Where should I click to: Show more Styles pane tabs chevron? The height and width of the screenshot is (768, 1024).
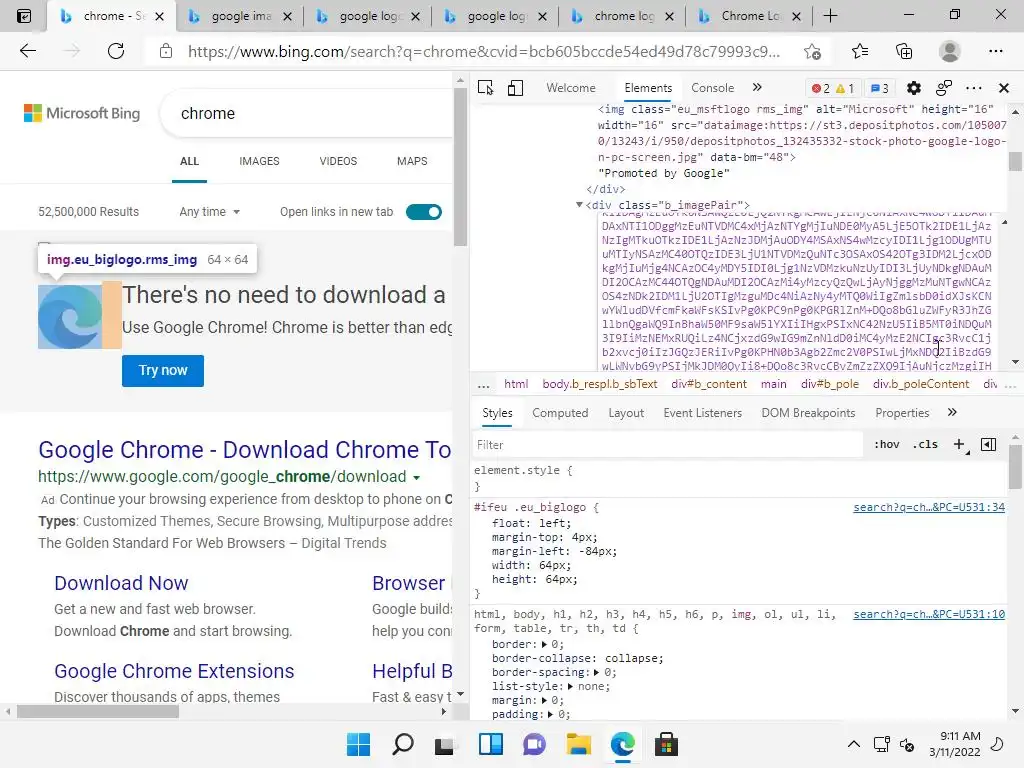[x=952, y=412]
